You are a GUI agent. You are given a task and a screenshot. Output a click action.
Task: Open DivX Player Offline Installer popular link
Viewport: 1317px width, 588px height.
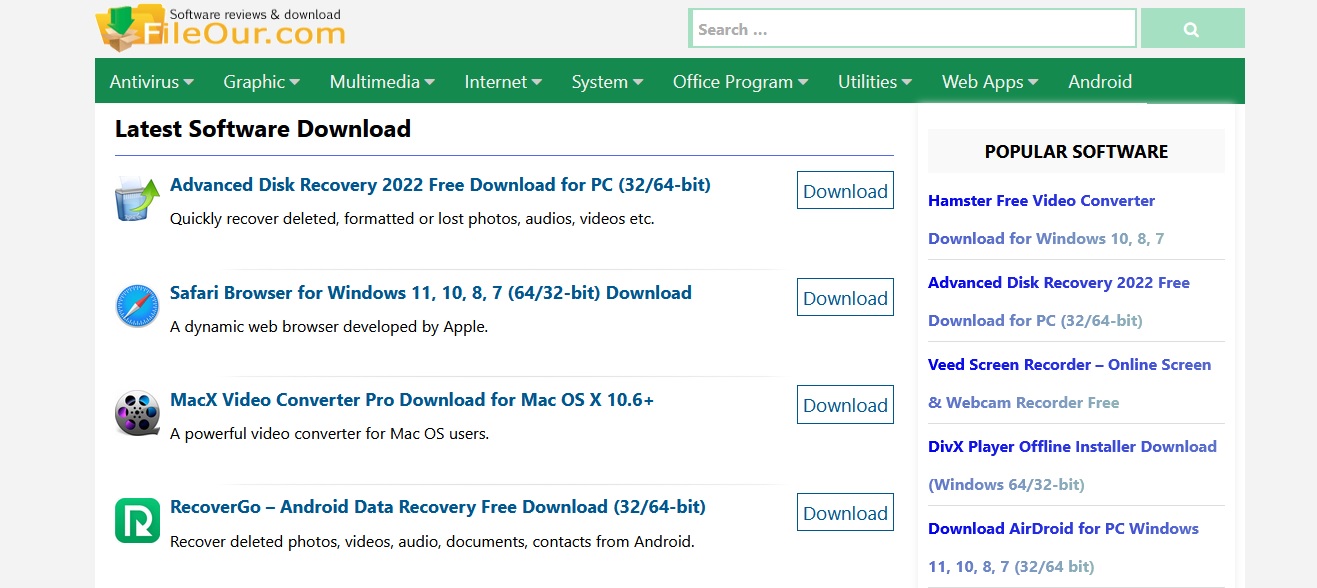pos(1072,465)
